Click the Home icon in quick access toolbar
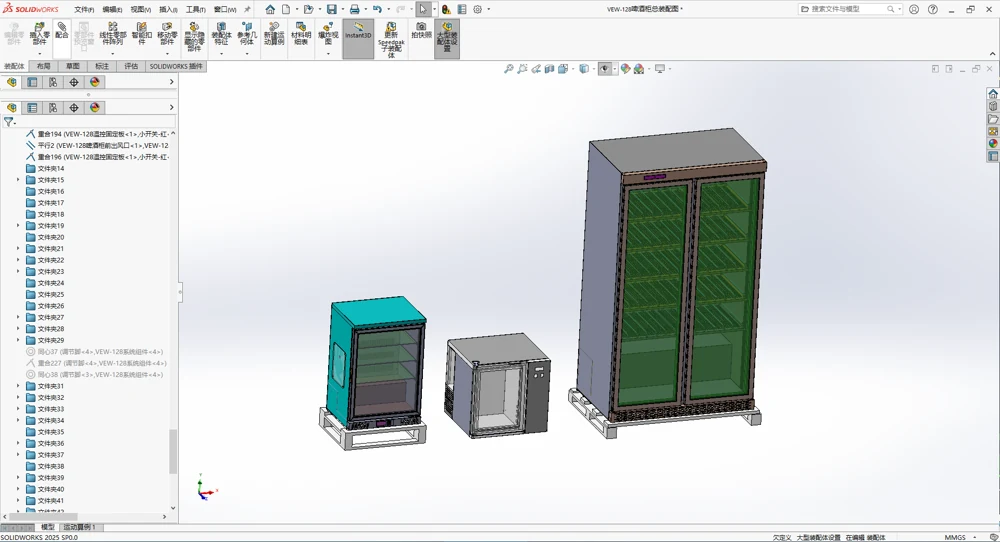Screen dimensions: 1000x542 click(270, 9)
